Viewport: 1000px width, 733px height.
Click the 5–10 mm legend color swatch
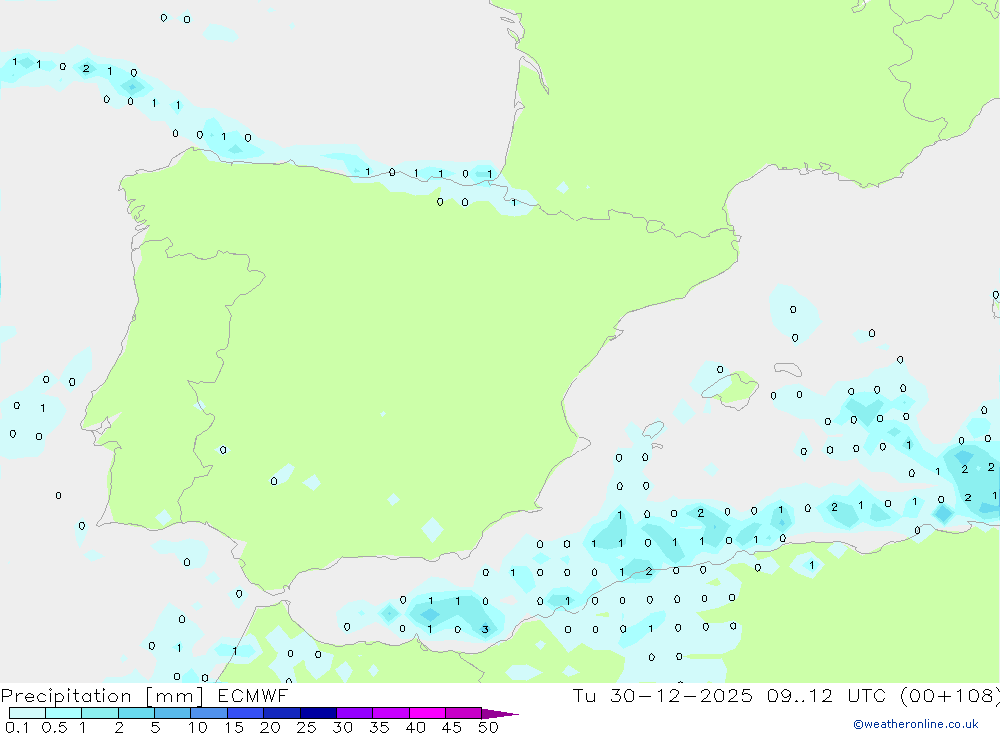click(172, 713)
